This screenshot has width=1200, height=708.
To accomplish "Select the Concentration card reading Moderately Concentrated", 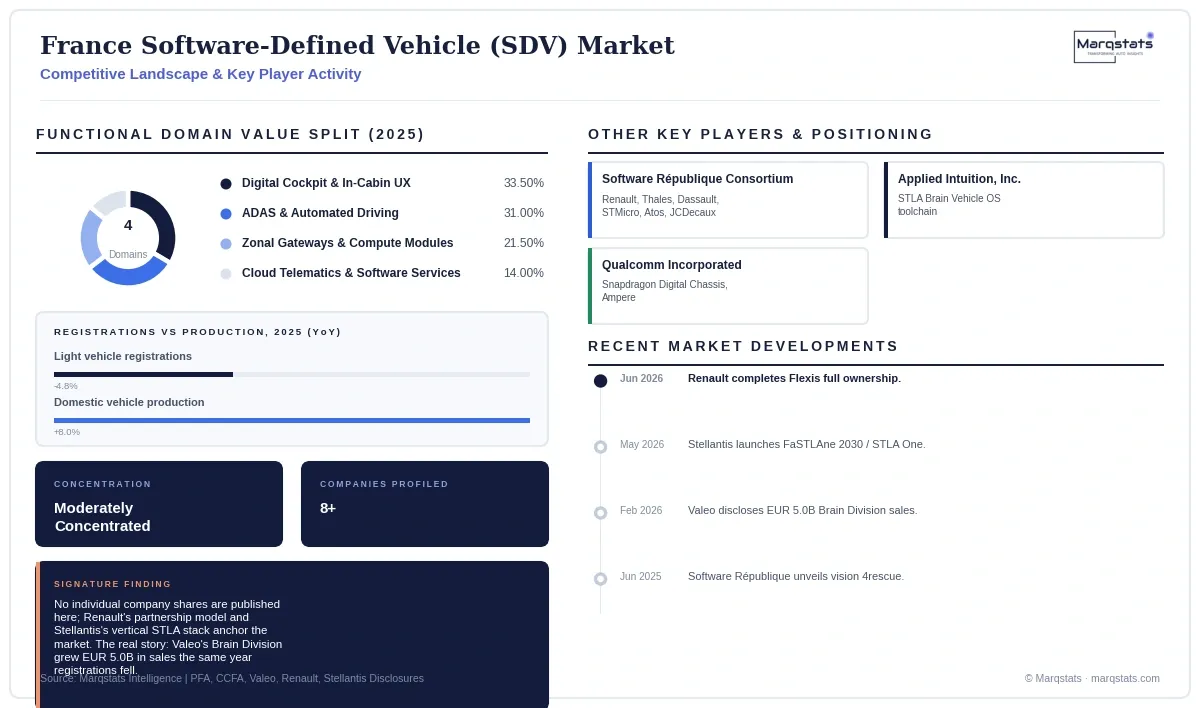I will click(159, 504).
